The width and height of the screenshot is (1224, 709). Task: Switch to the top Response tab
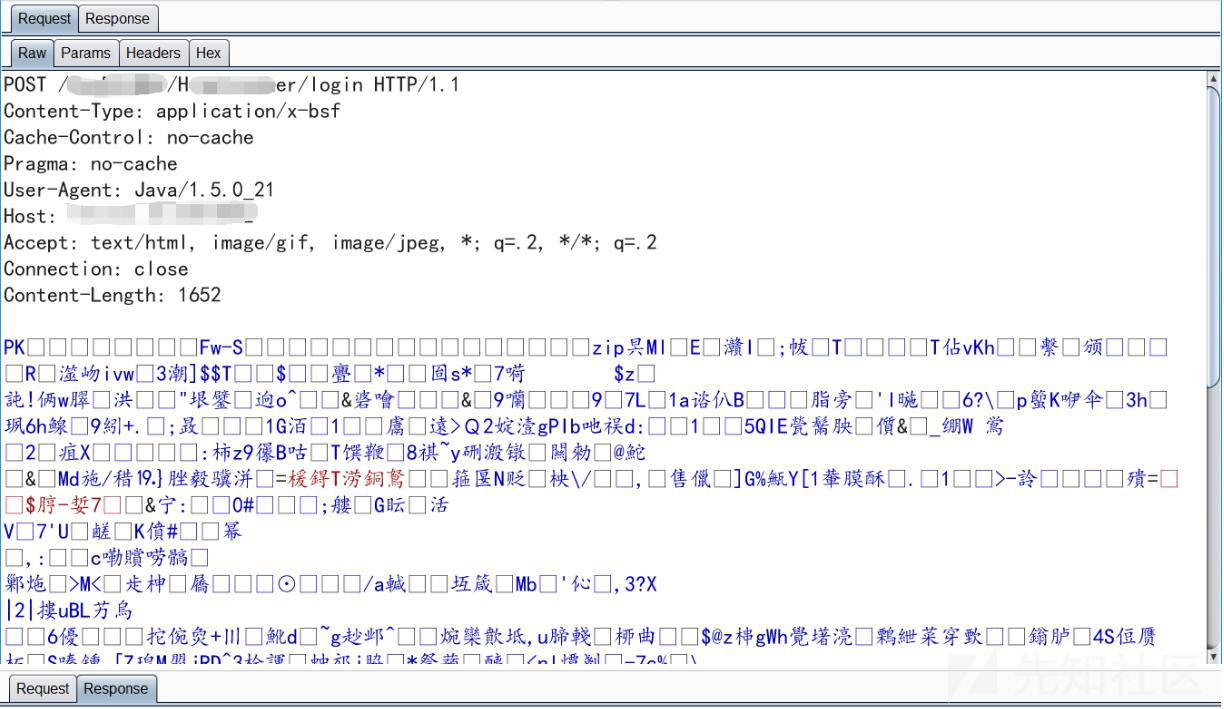[x=117, y=18]
